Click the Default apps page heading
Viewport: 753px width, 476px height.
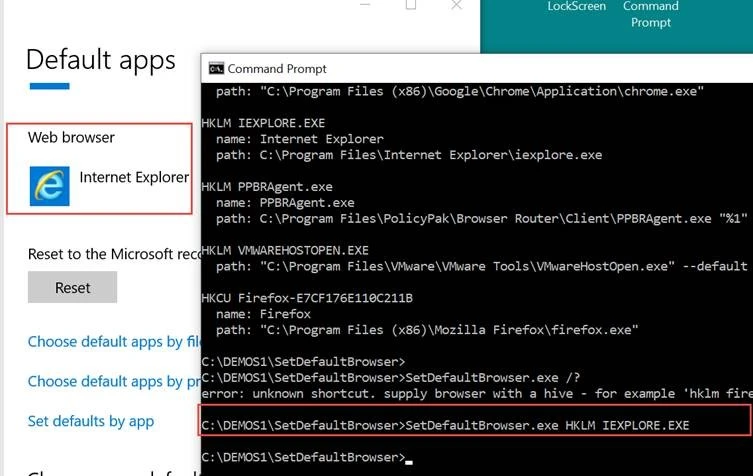pyautogui.click(x=100, y=59)
